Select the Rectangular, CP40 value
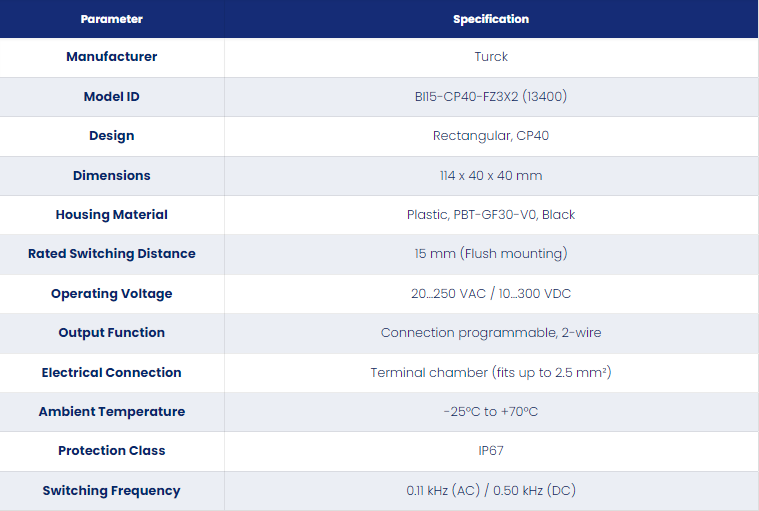759x511 pixels. click(491, 135)
